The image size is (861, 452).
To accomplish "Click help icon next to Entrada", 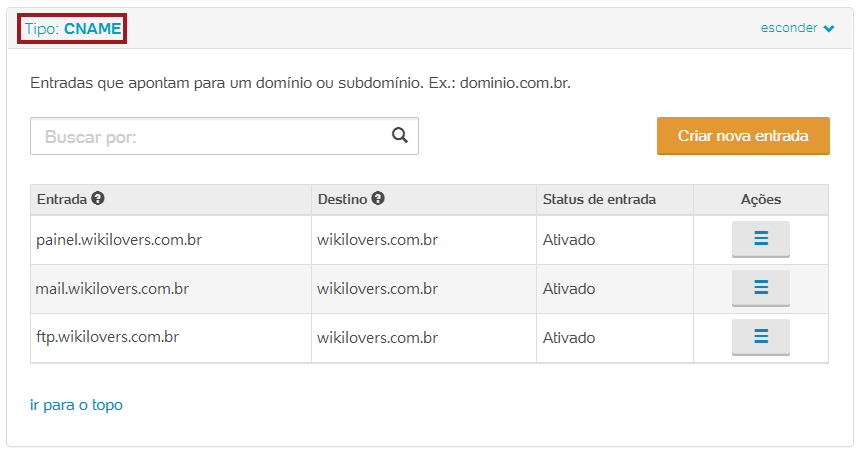I will 98,199.
